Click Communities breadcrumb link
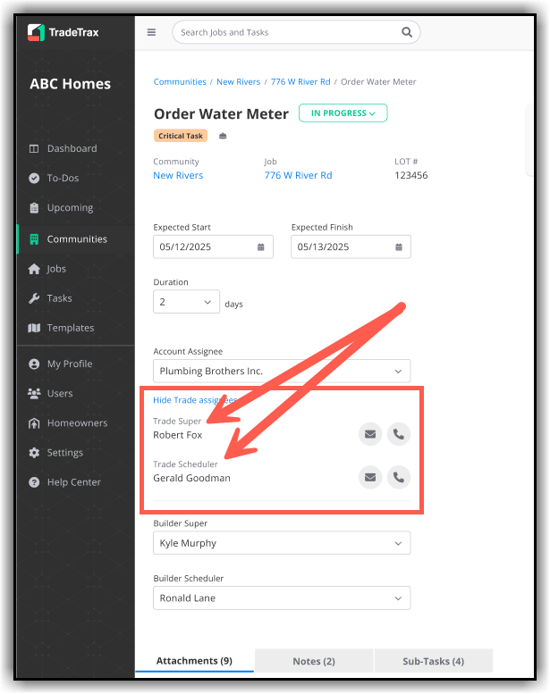 coord(180,82)
